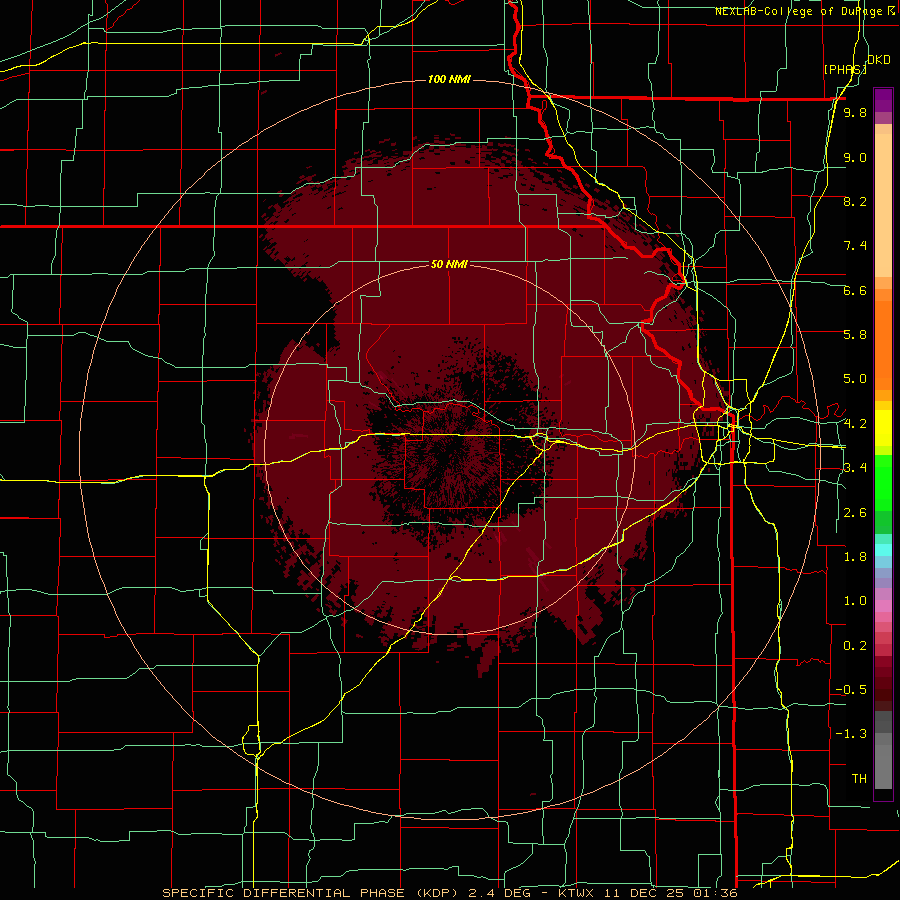Click the 01:36 time stamp in the caption
Image resolution: width=900 pixels, height=900 pixels.
point(717,893)
